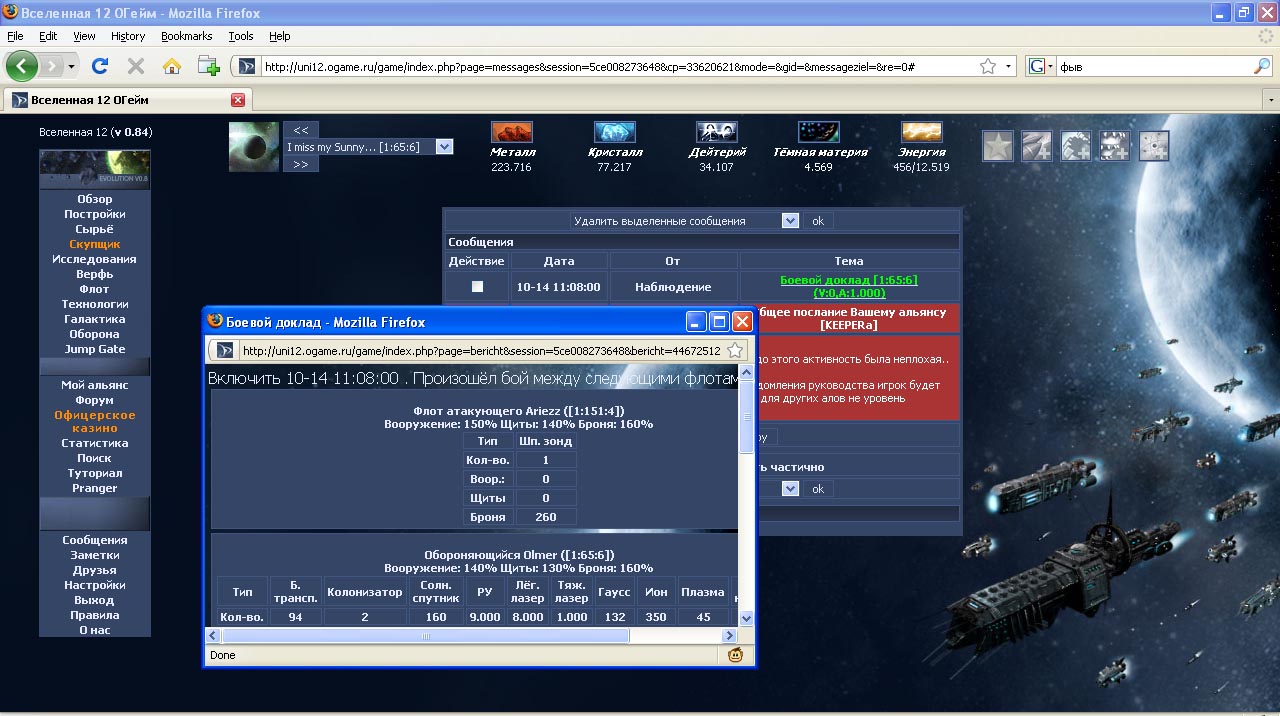Focus the main browser URL address field

click(x=618, y=67)
